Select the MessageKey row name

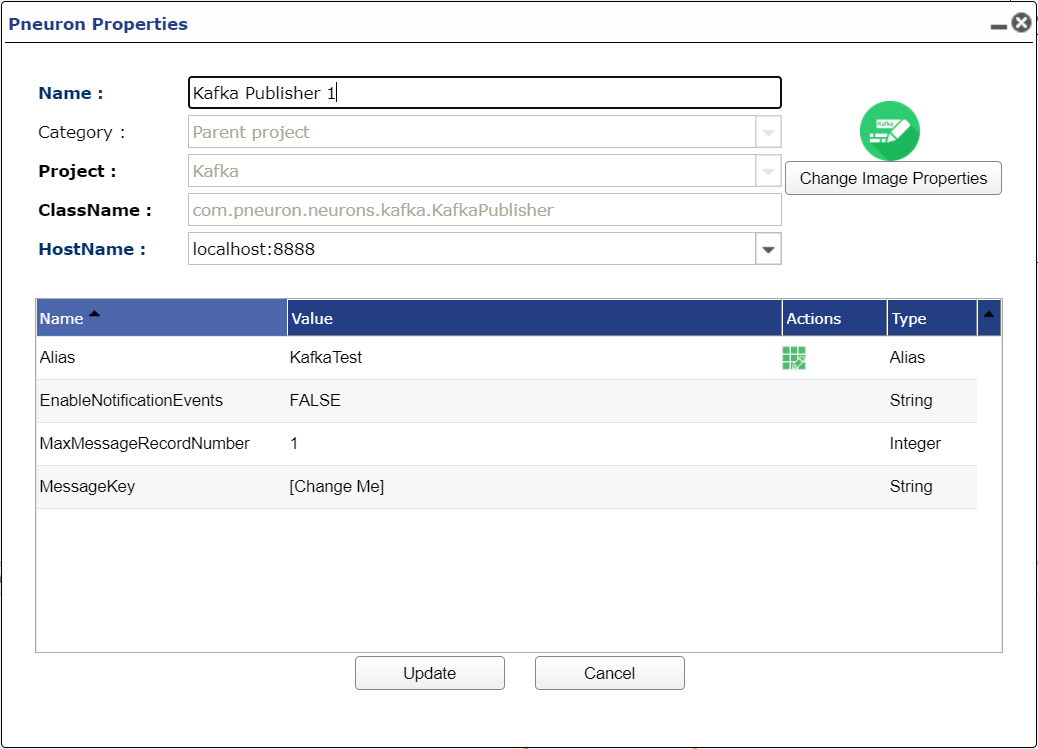[x=87, y=487]
